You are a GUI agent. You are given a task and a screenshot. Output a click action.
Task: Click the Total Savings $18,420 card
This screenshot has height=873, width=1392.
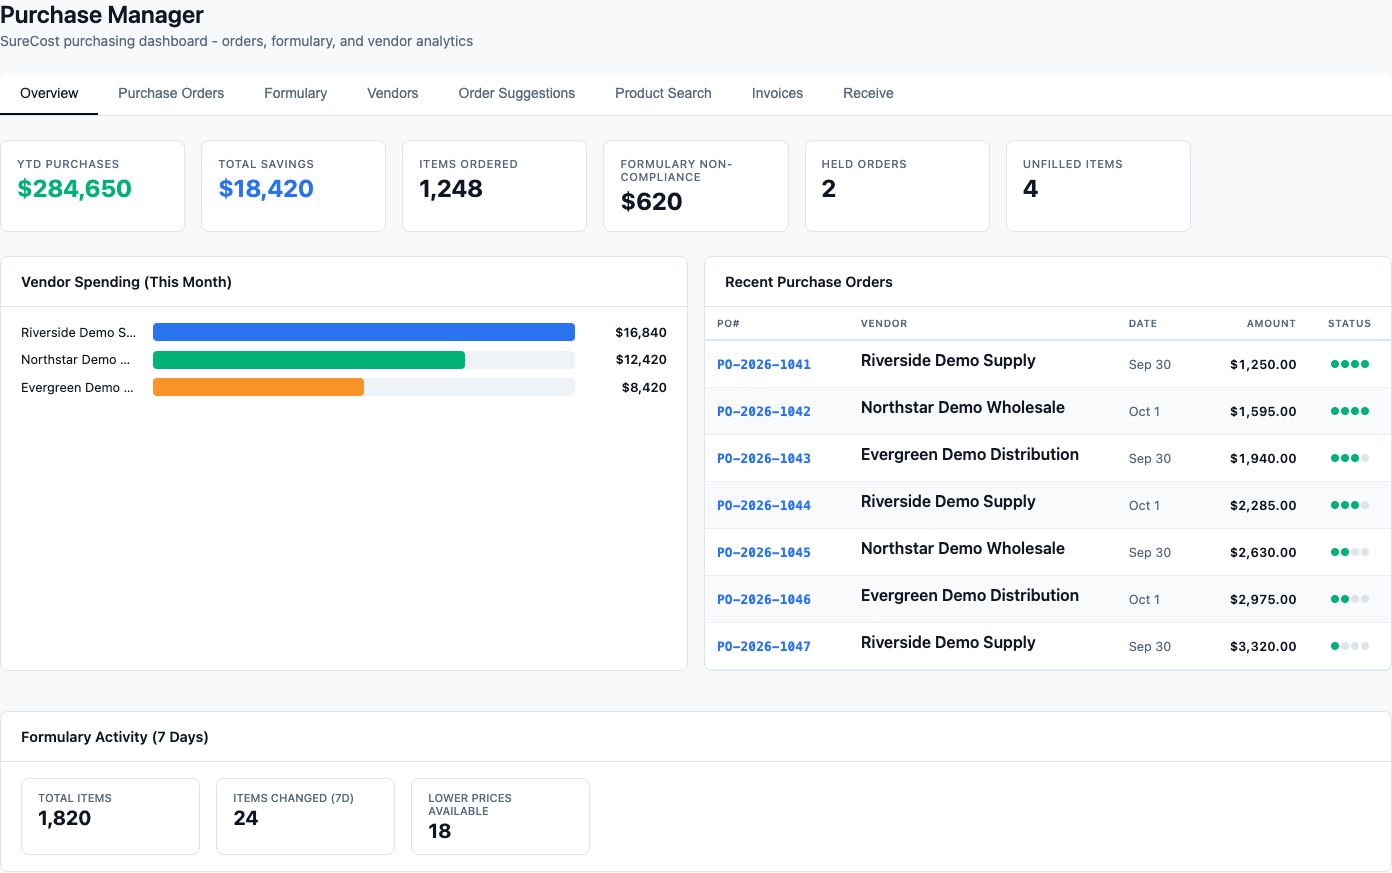click(293, 186)
